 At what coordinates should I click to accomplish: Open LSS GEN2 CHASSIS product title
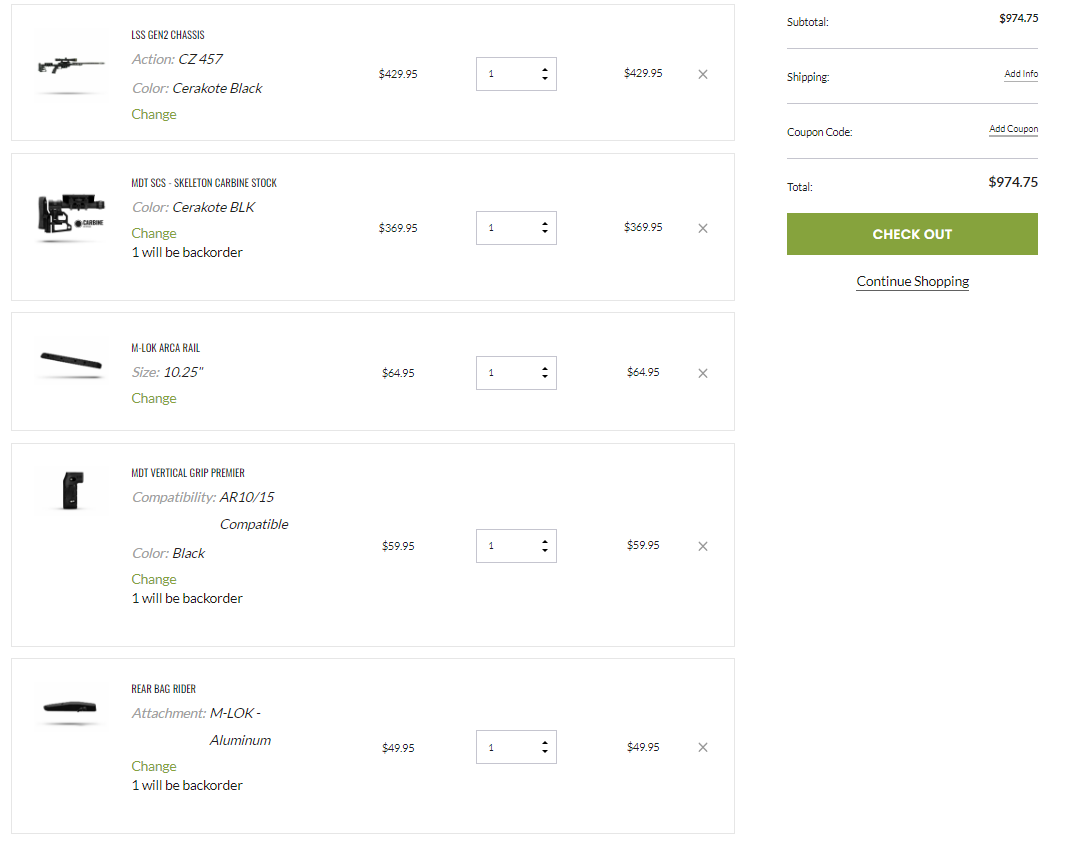pyautogui.click(x=168, y=35)
